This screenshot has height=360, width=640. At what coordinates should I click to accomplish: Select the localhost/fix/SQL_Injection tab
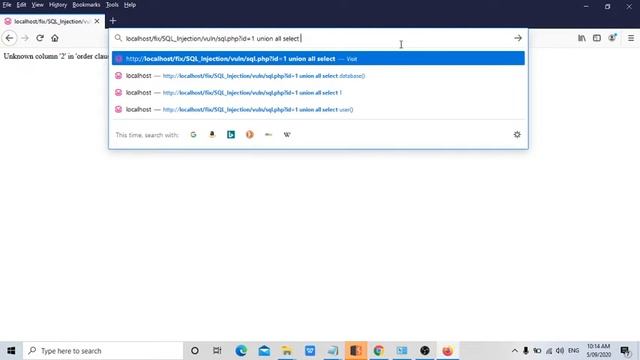52,21
